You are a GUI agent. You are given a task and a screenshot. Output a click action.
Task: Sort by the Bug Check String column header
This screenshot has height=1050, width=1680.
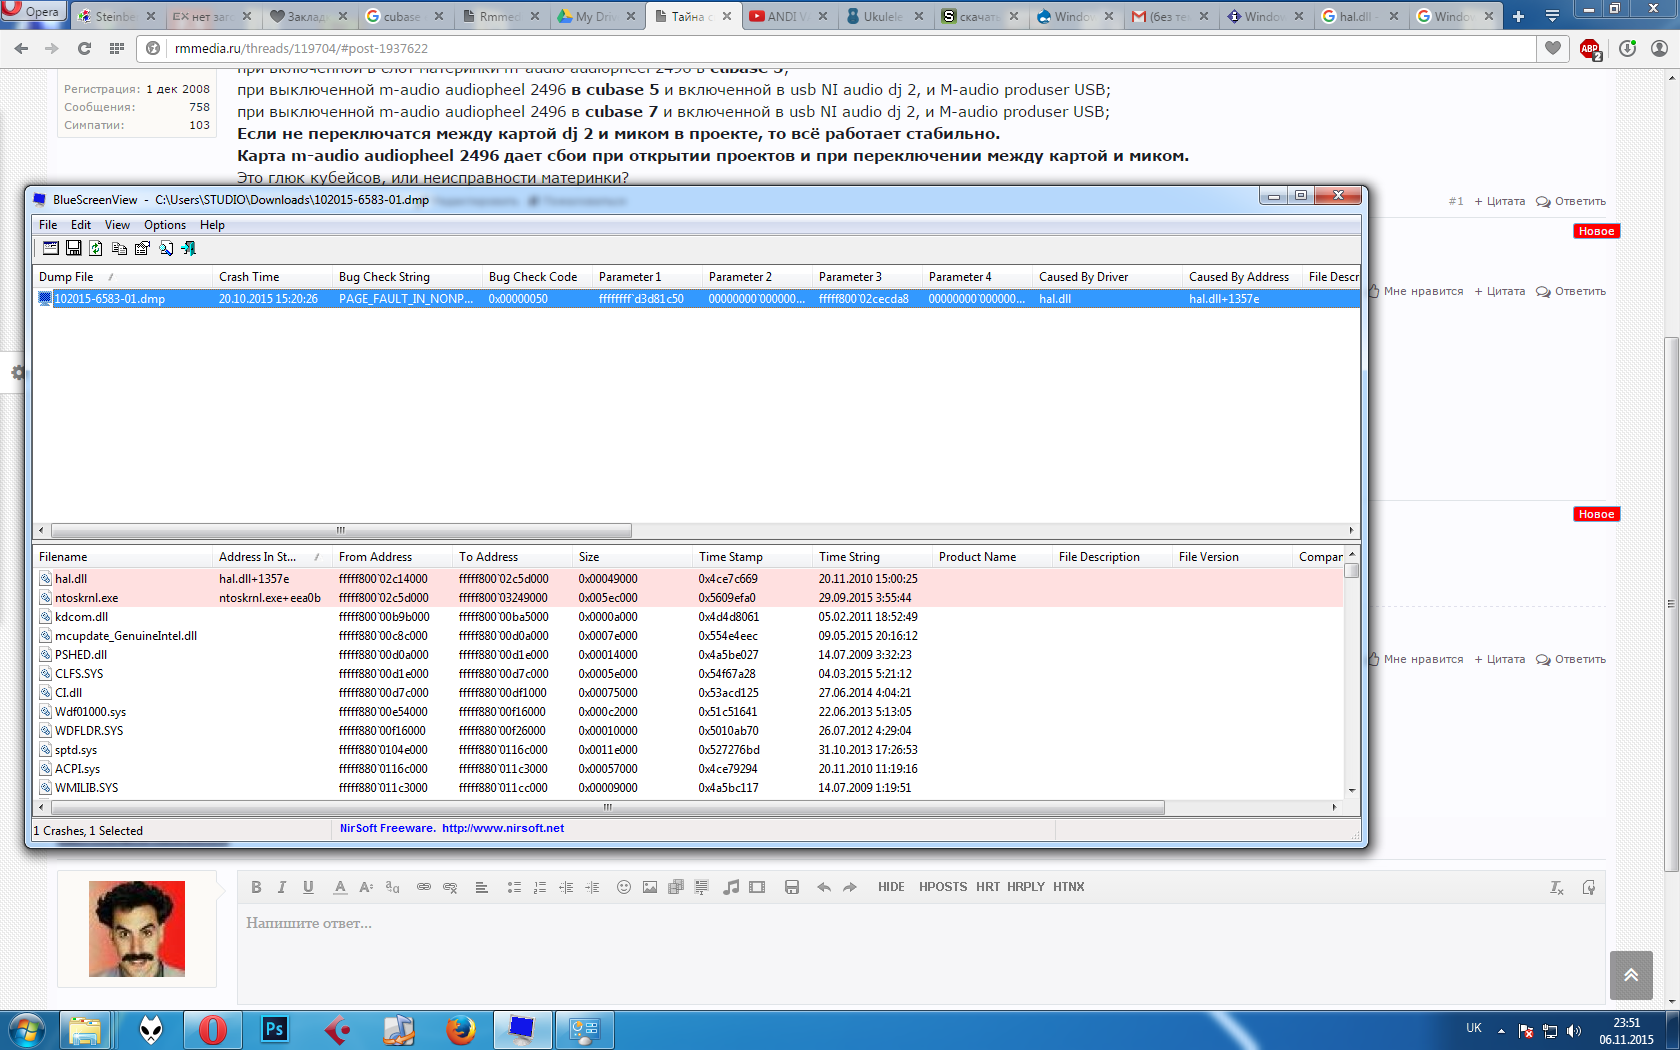tap(408, 277)
